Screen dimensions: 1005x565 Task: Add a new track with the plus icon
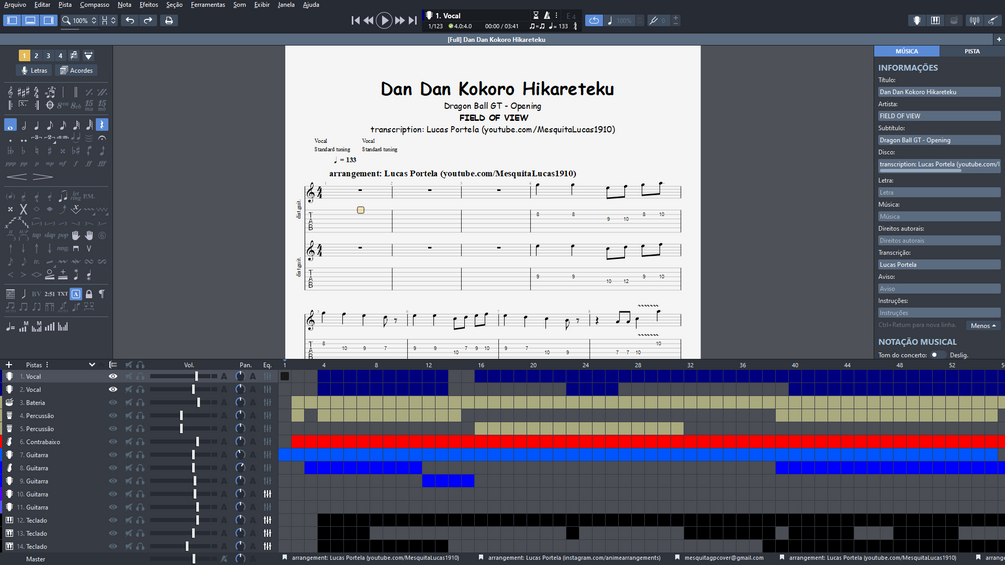click(9, 364)
